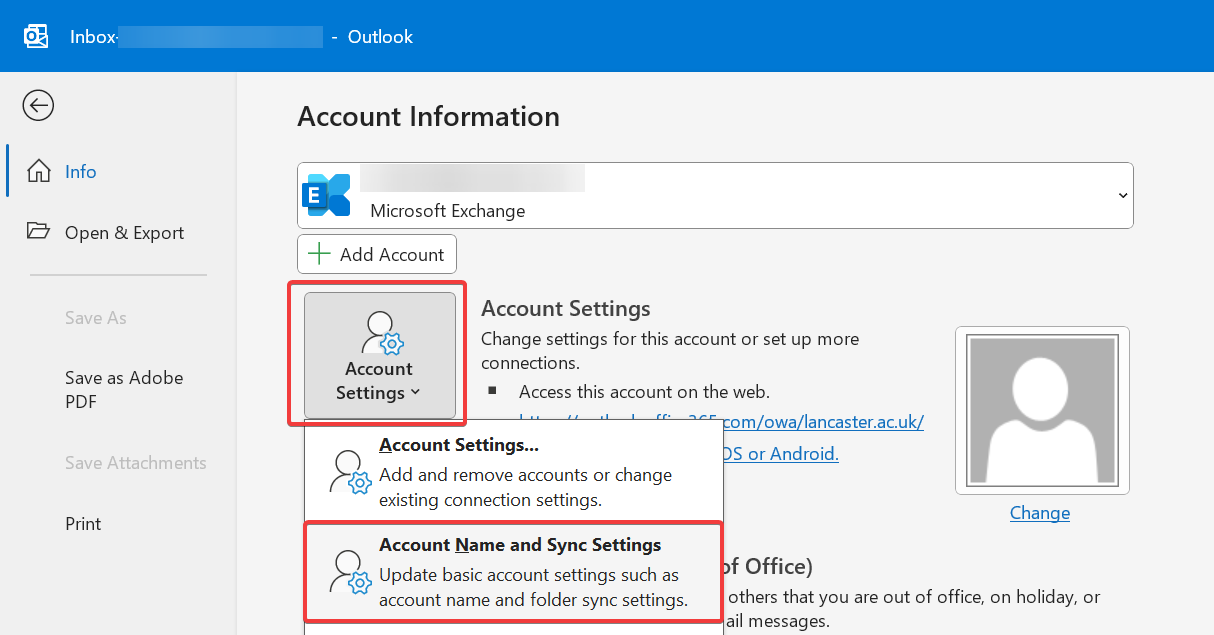Expand the account selector chevron
The height and width of the screenshot is (635, 1214).
(1122, 196)
